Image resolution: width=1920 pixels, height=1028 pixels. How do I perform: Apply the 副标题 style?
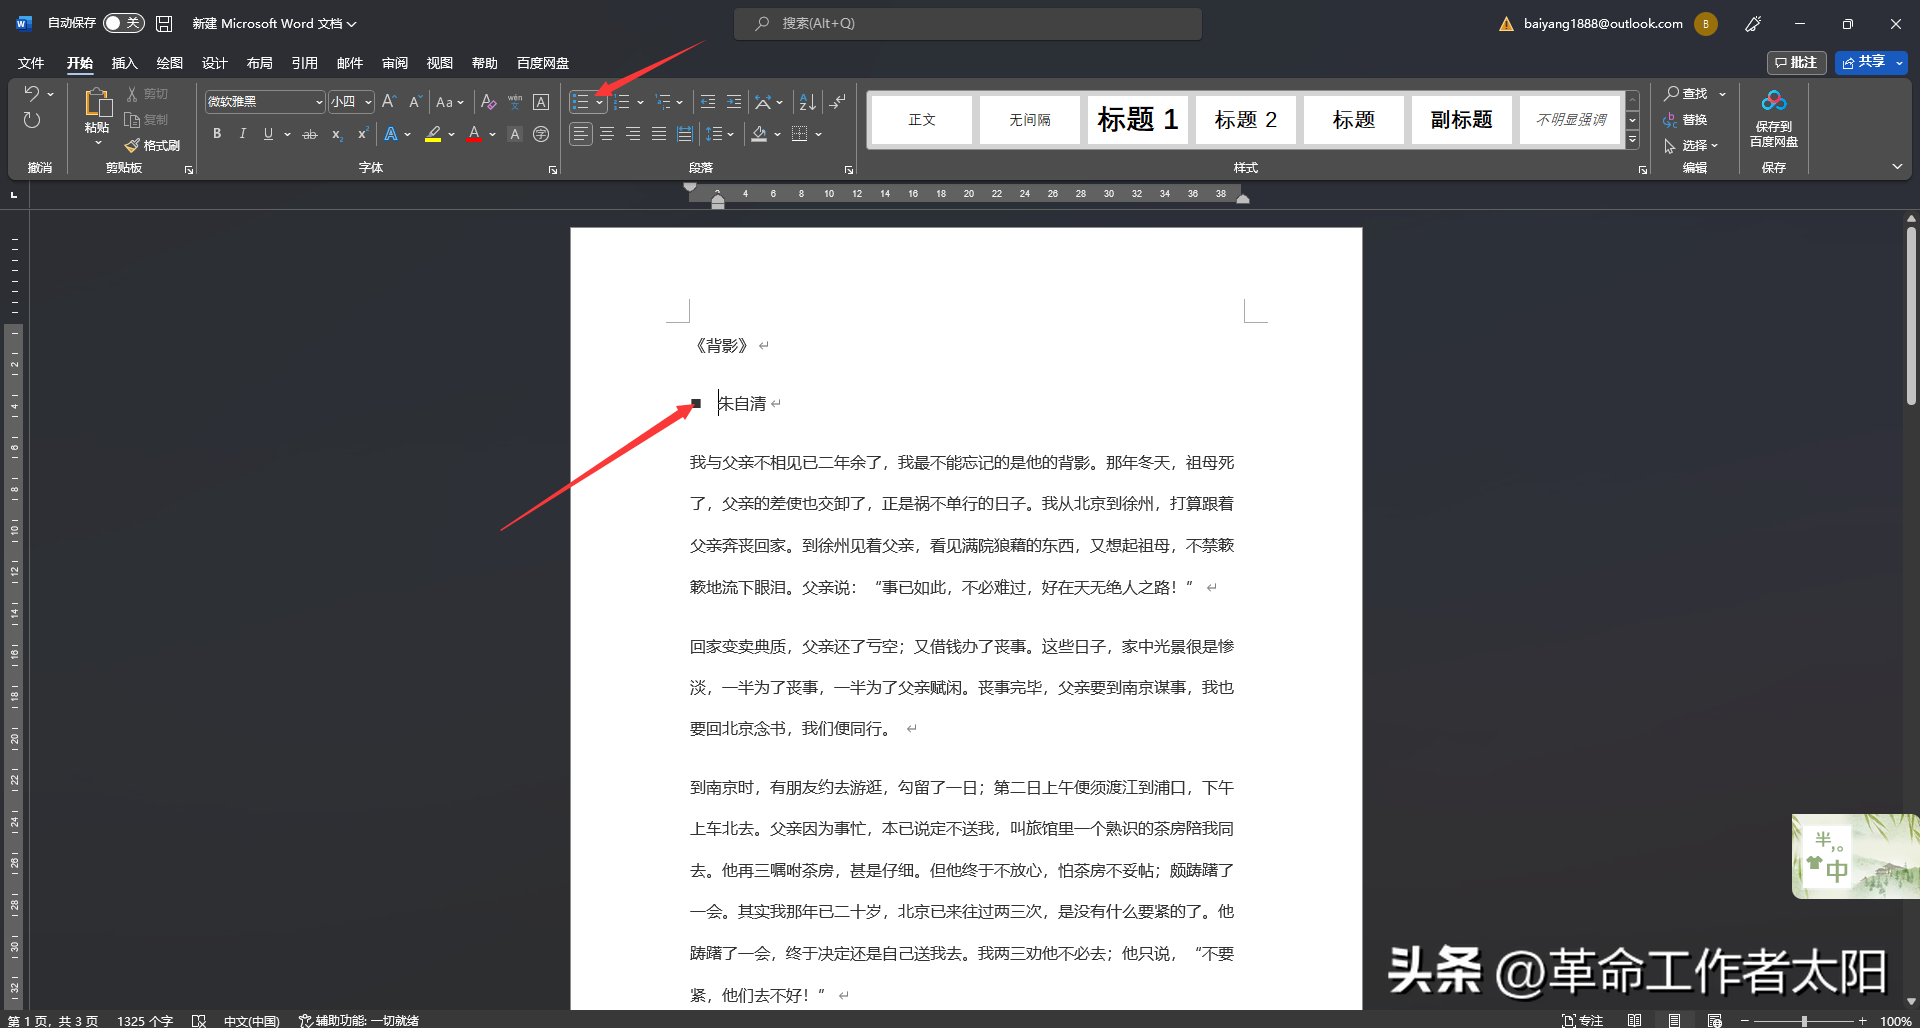[x=1462, y=120]
